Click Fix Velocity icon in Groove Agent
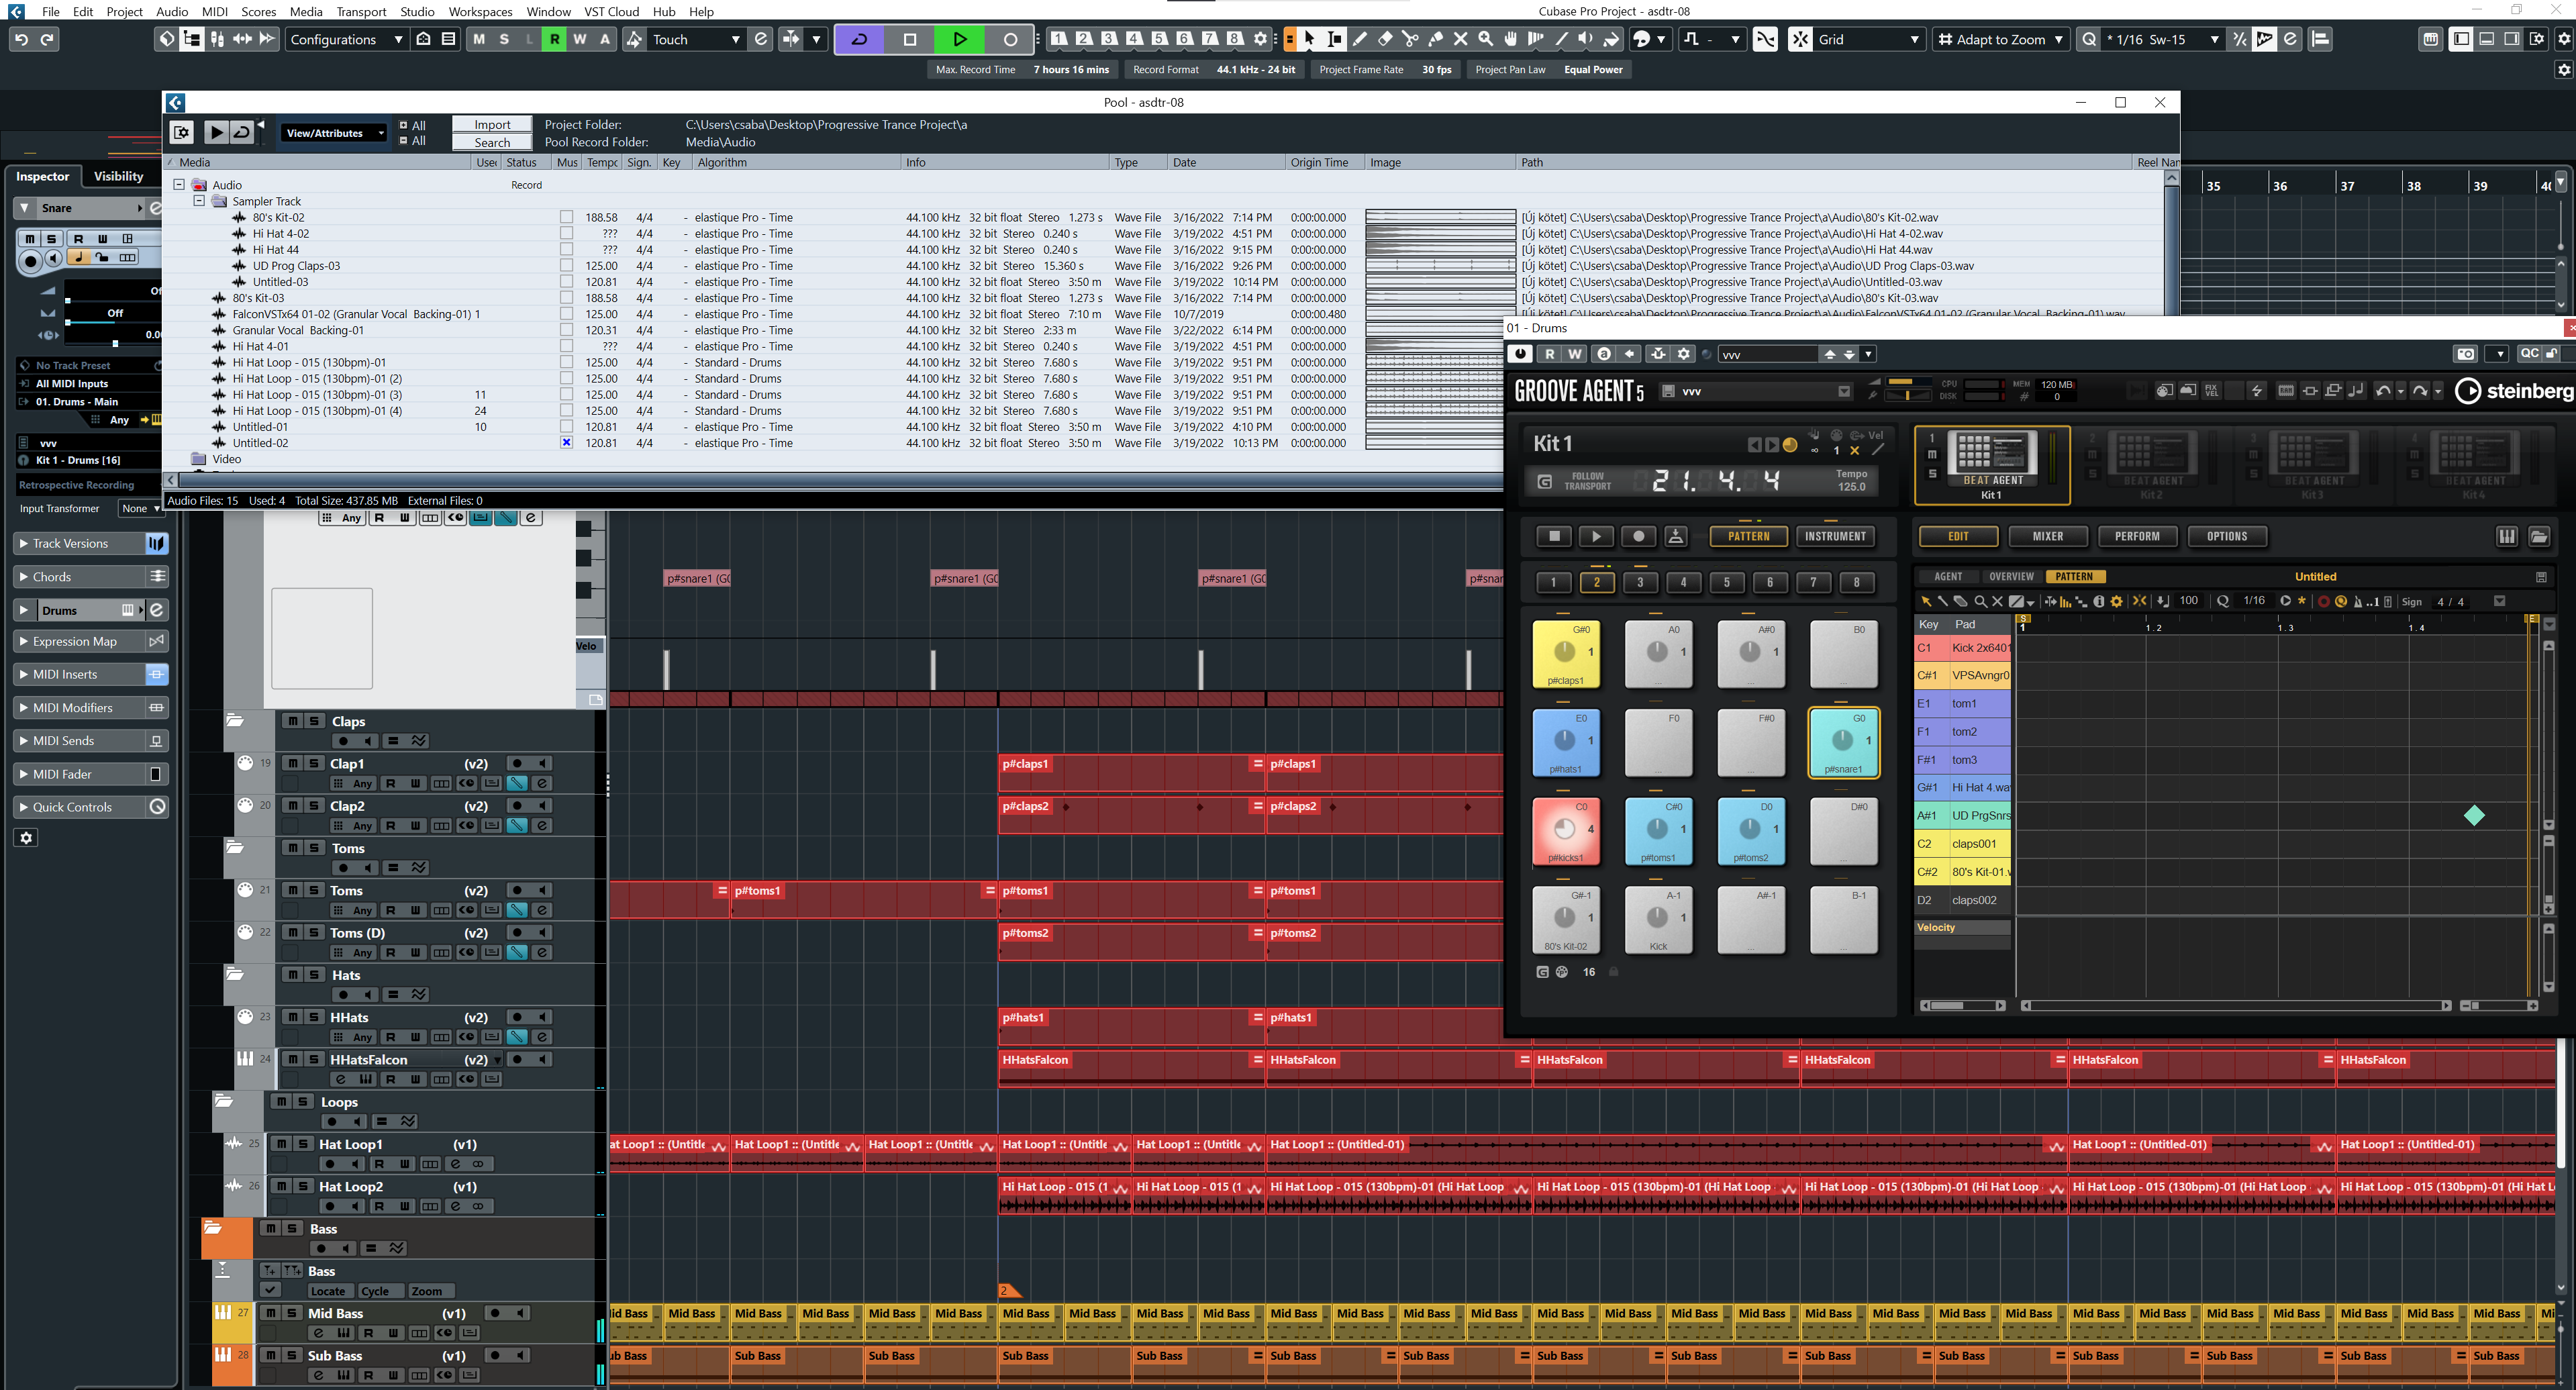 [2211, 391]
